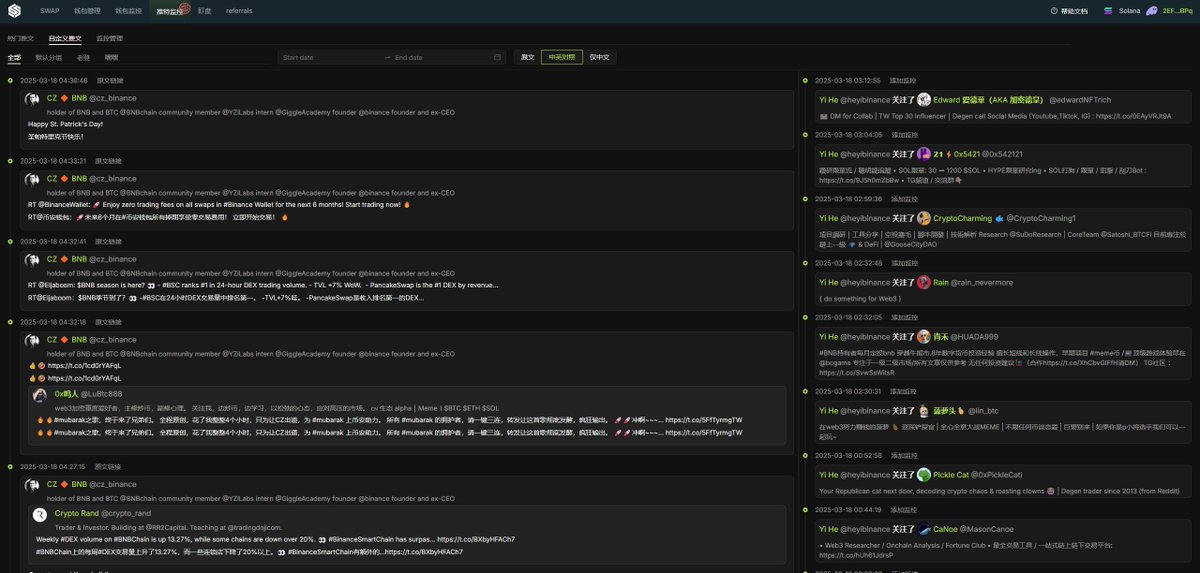Click the 0x5421 account avatar
This screenshot has height=573, width=1200.
pyautogui.click(x=924, y=154)
